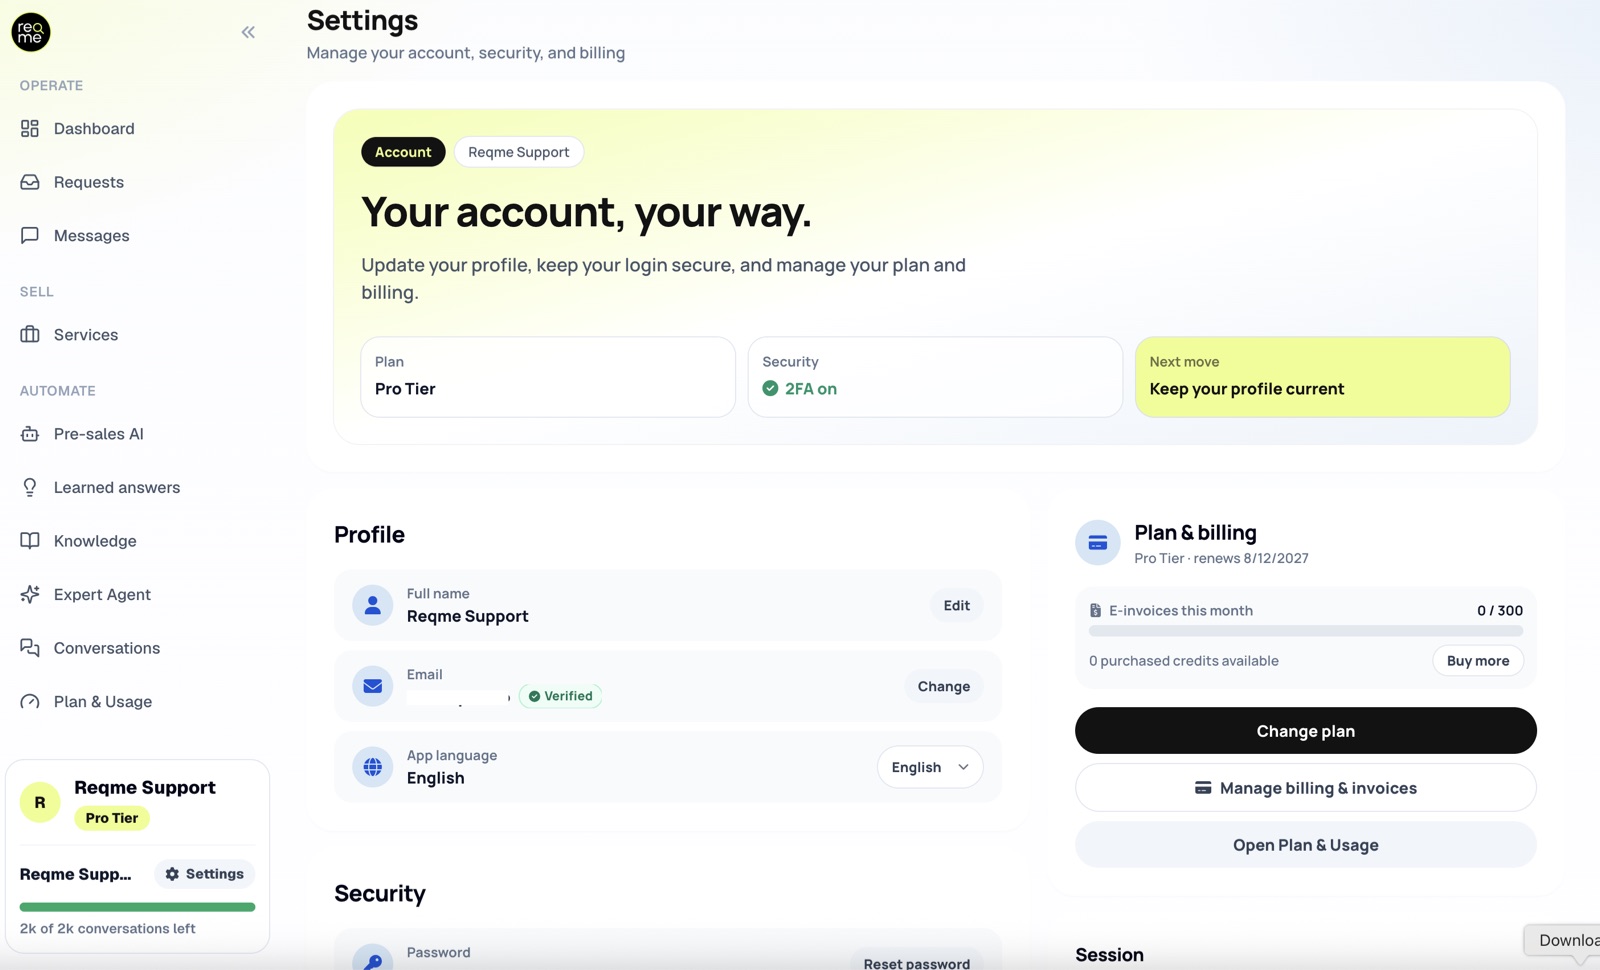Image resolution: width=1600 pixels, height=970 pixels.
Task: Open the English language dropdown
Action: 930,767
